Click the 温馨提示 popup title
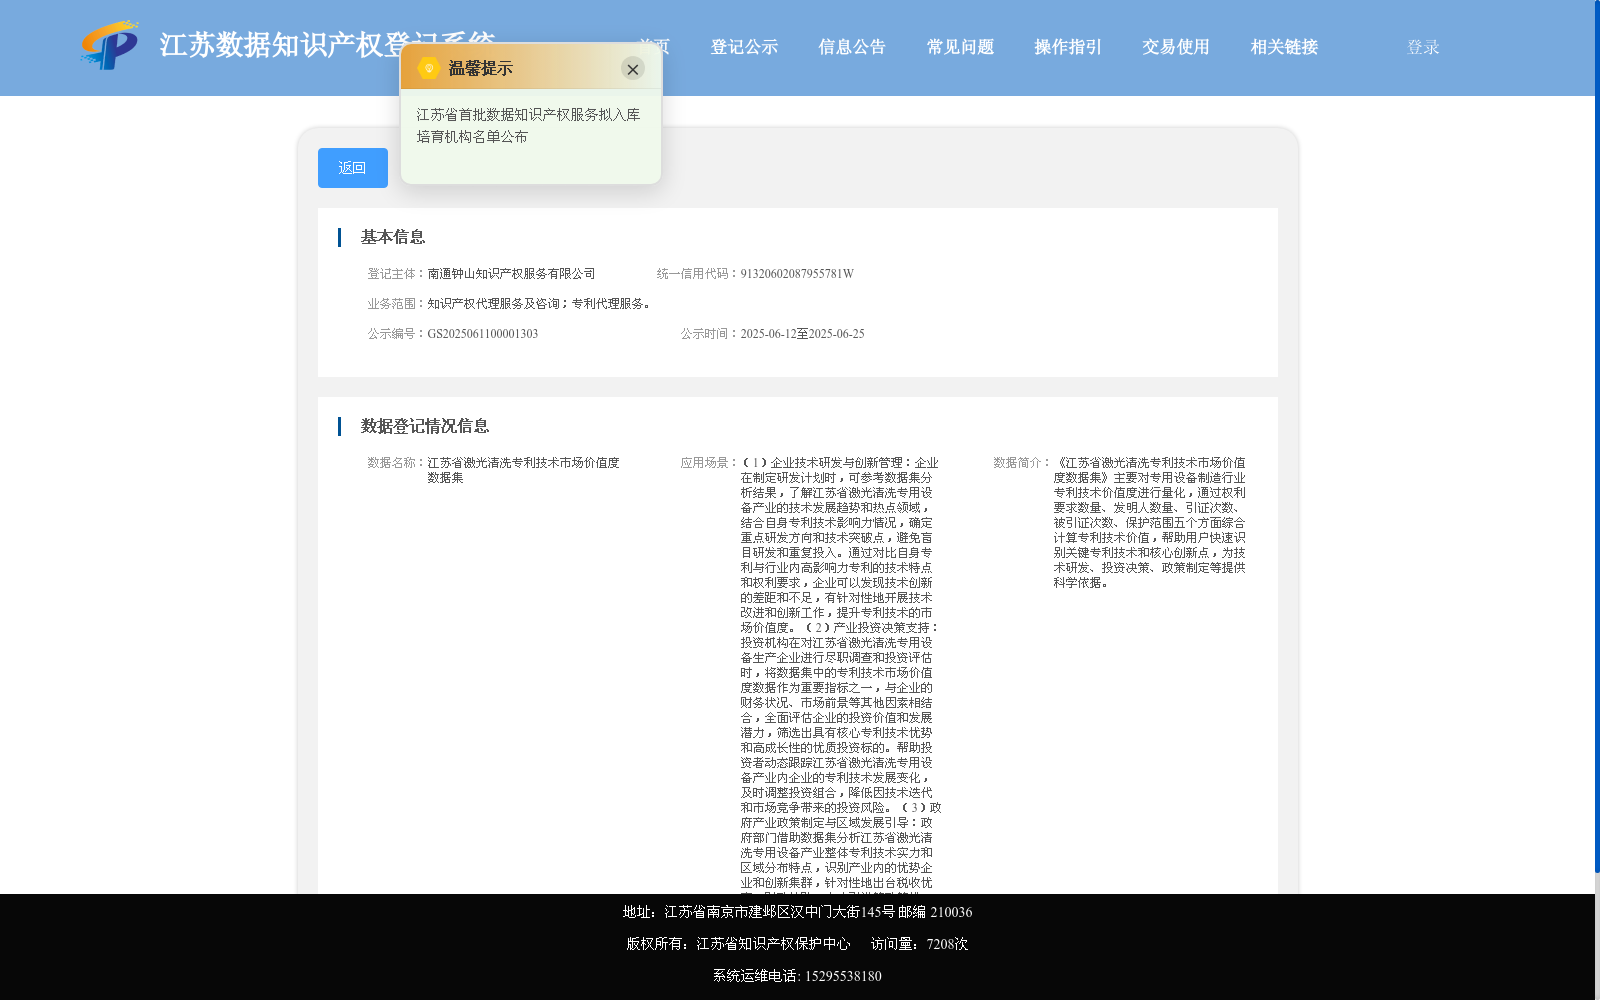Viewport: 1600px width, 1000px height. tap(480, 68)
